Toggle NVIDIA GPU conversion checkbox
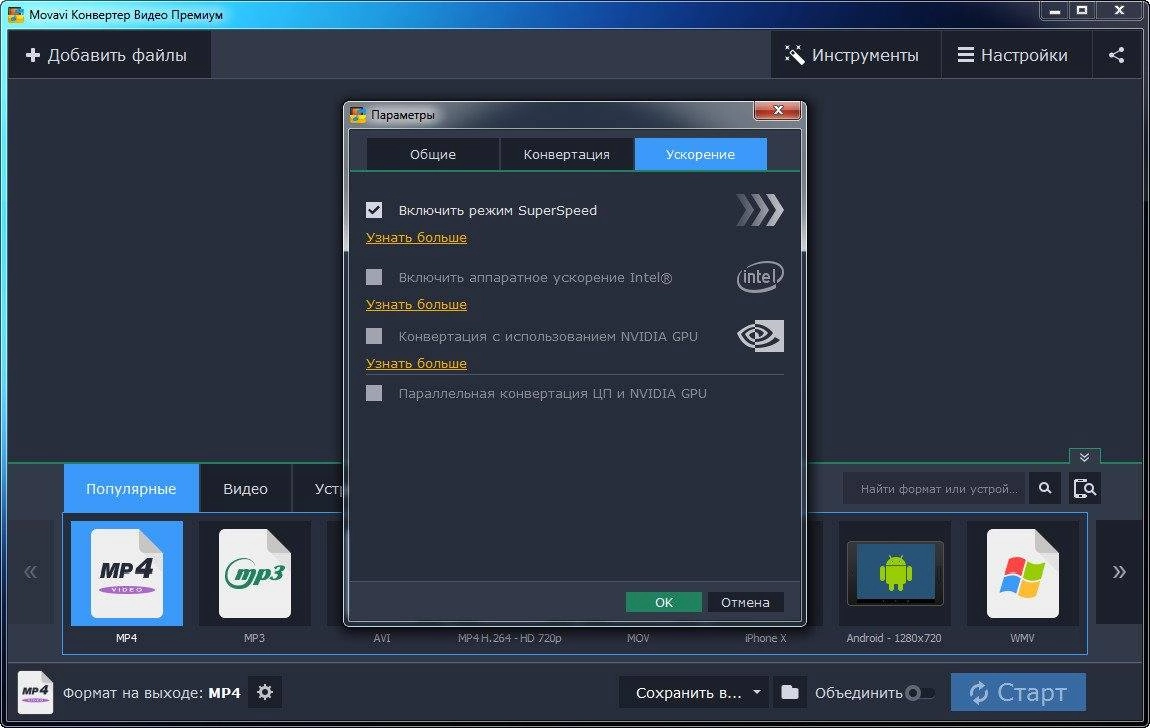The image size is (1150, 728). point(374,336)
